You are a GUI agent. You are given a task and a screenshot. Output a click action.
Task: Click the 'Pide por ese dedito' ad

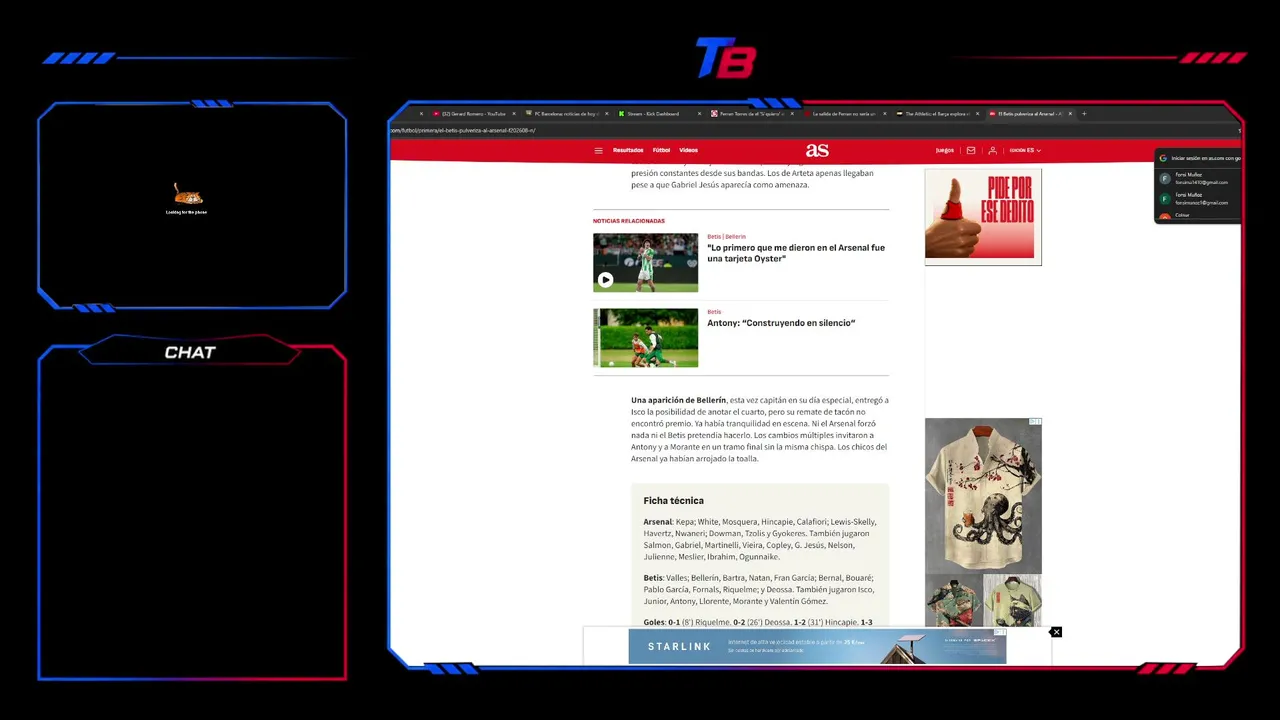point(983,216)
